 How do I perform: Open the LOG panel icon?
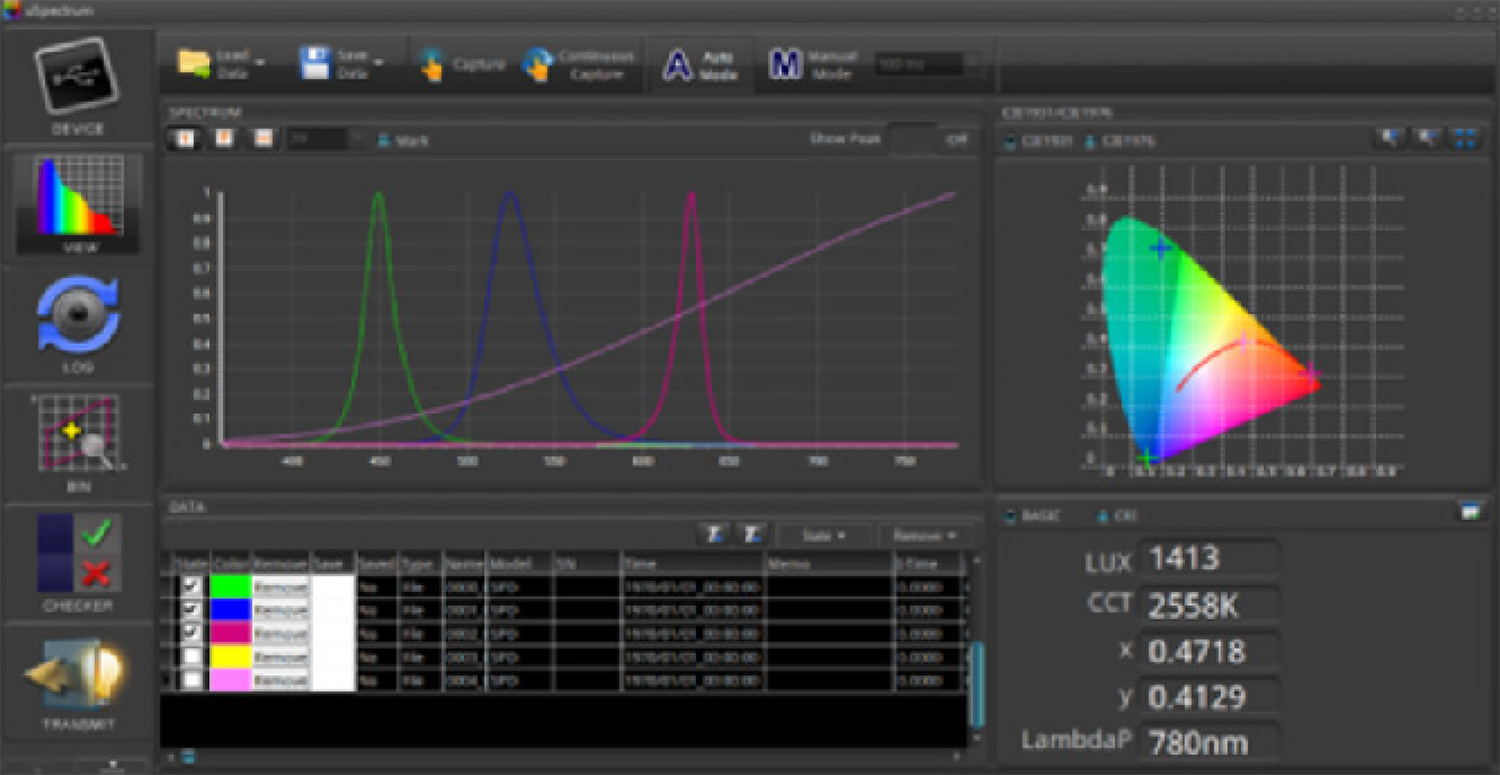(77, 319)
